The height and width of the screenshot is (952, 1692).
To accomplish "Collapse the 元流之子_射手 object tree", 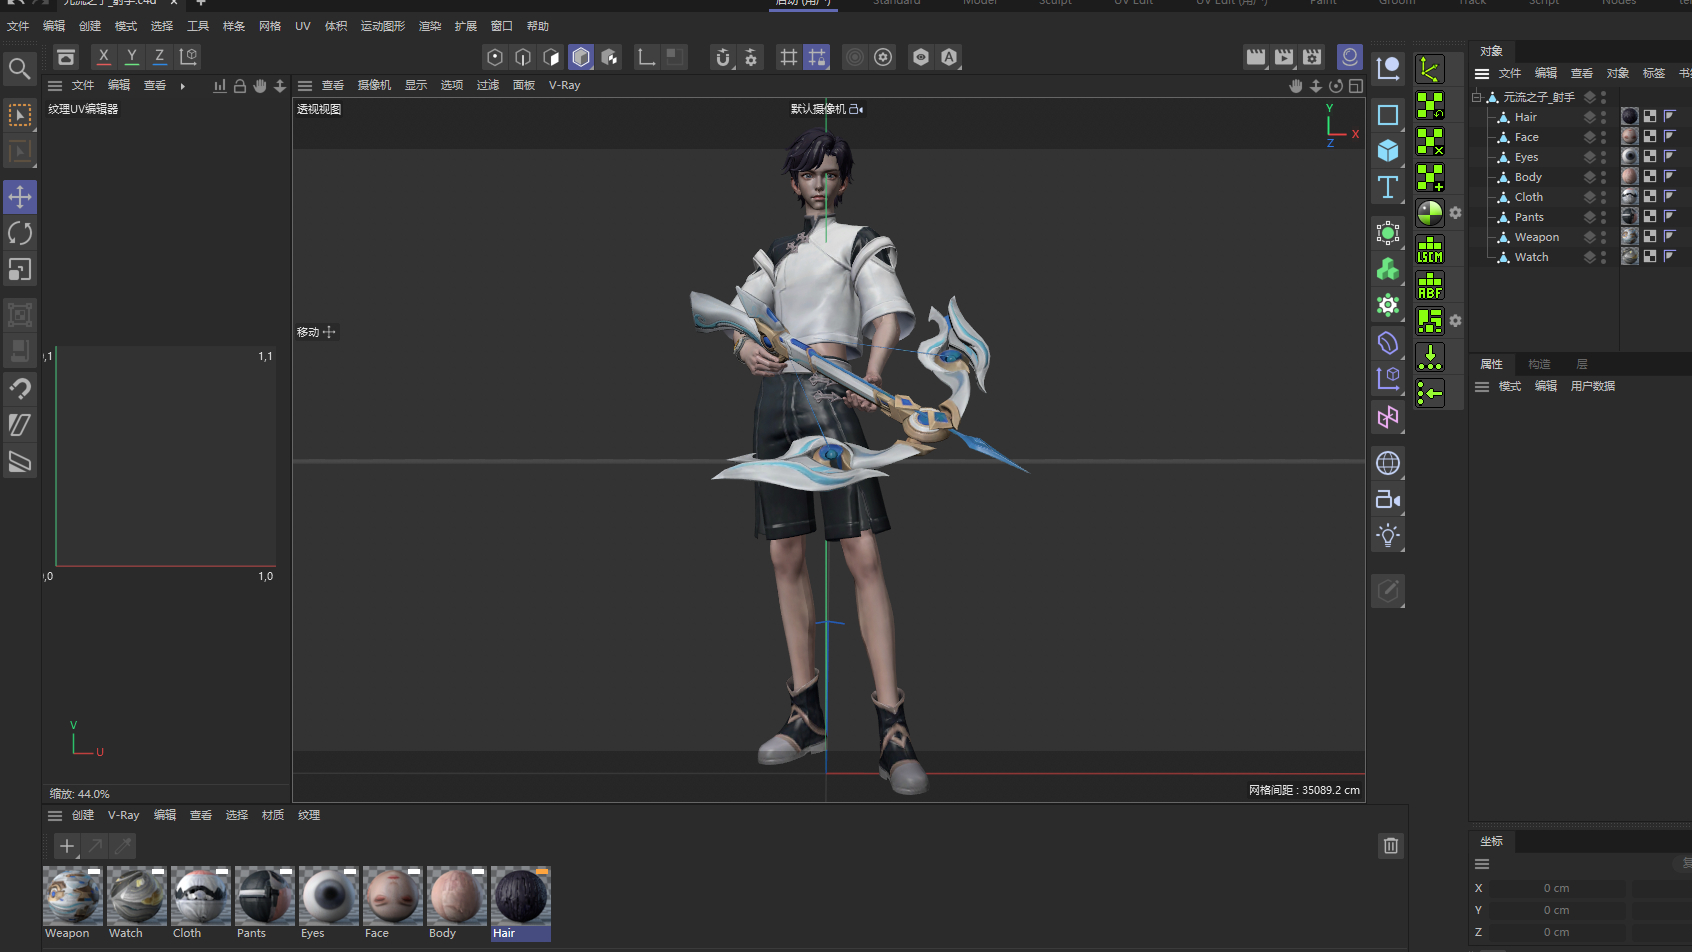I will point(1476,97).
